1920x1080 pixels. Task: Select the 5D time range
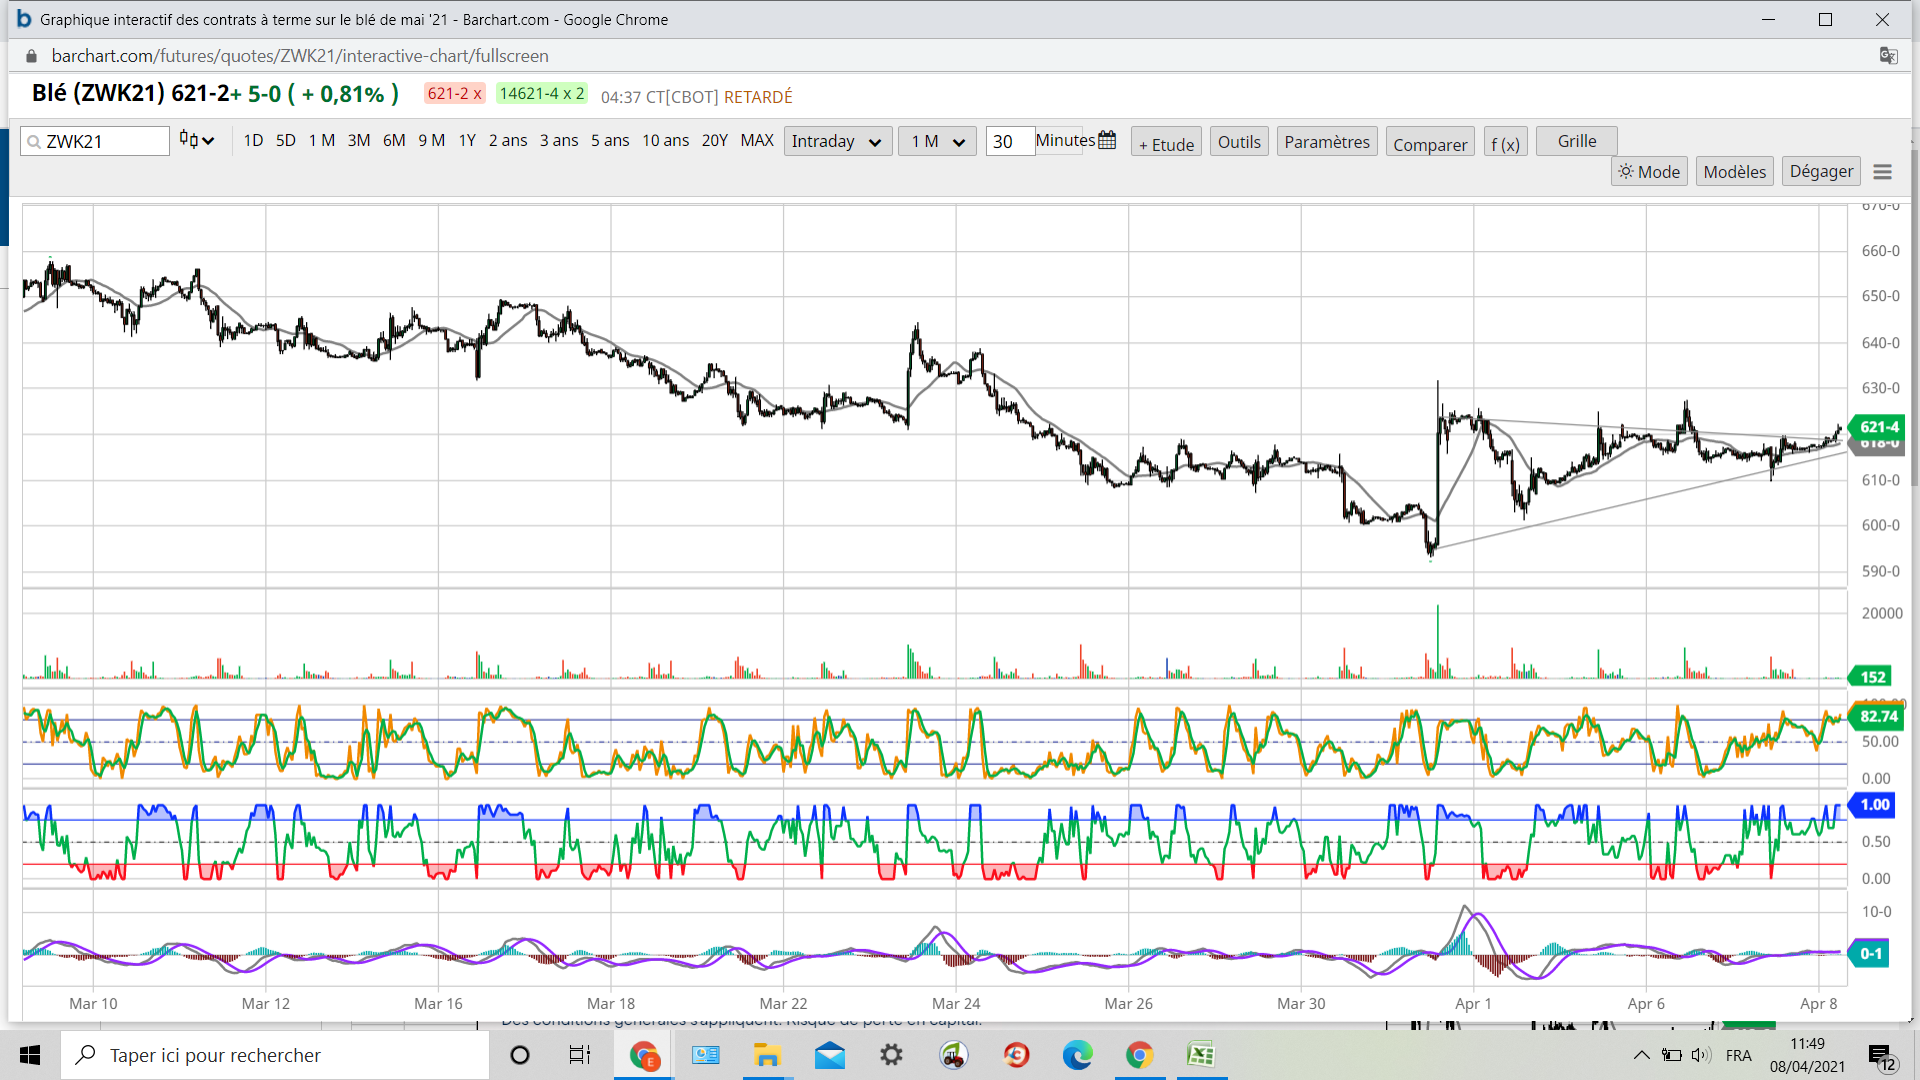286,141
